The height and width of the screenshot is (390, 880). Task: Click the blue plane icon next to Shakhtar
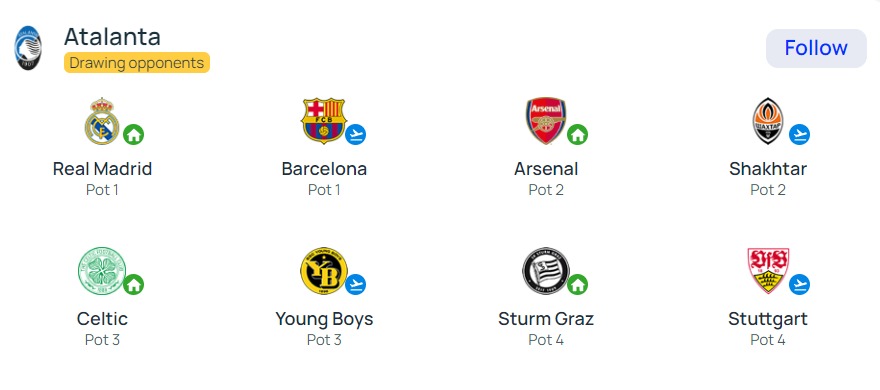(x=799, y=135)
